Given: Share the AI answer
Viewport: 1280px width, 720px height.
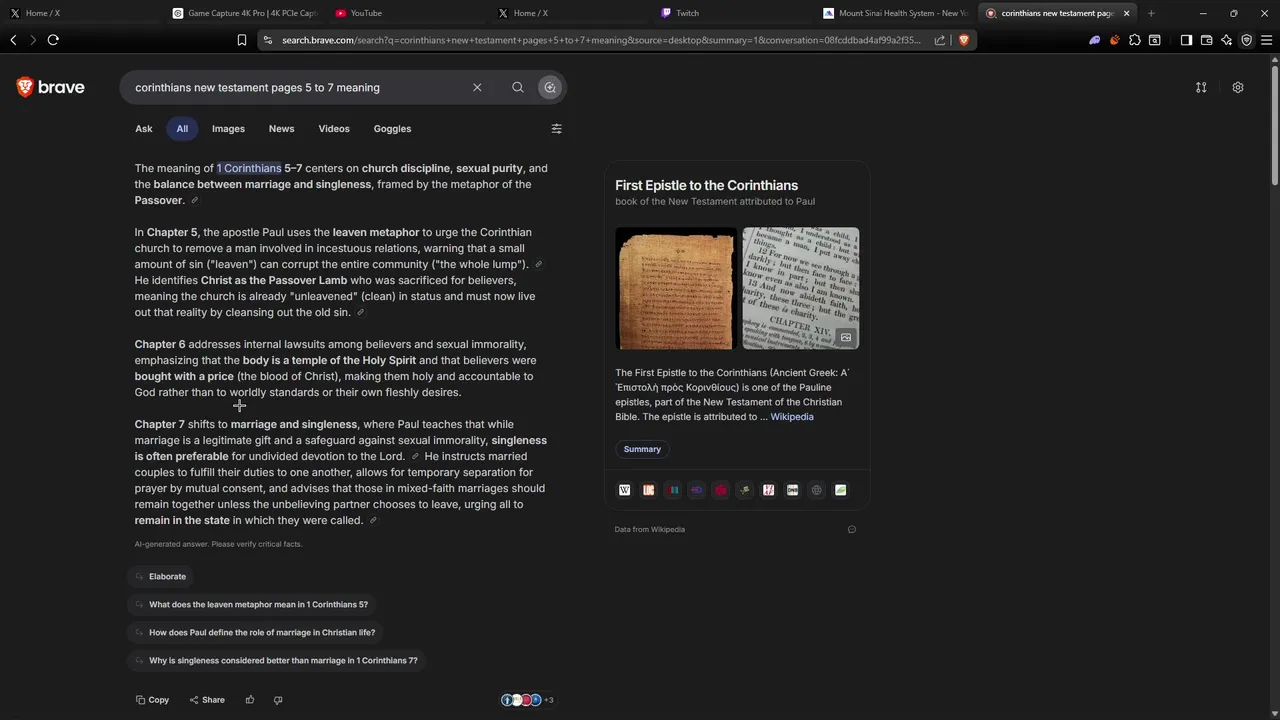Looking at the screenshot, I should click(x=207, y=700).
